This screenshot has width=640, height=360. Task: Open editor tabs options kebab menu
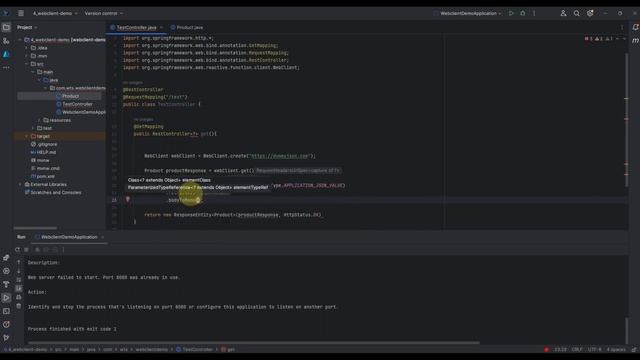622,27
